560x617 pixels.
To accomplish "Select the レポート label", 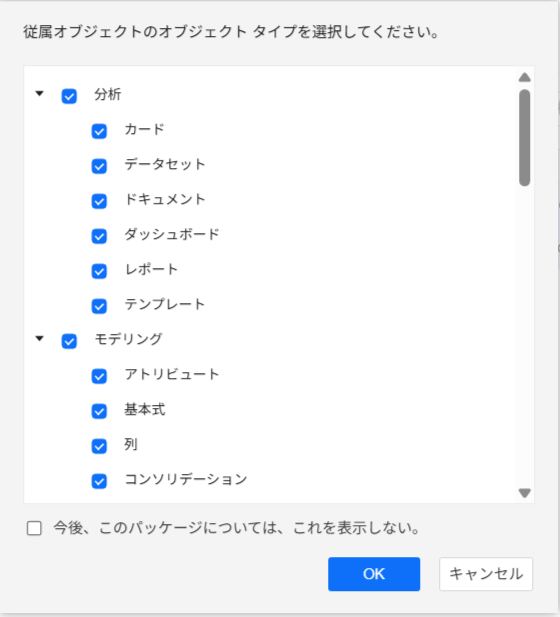I will (152, 269).
